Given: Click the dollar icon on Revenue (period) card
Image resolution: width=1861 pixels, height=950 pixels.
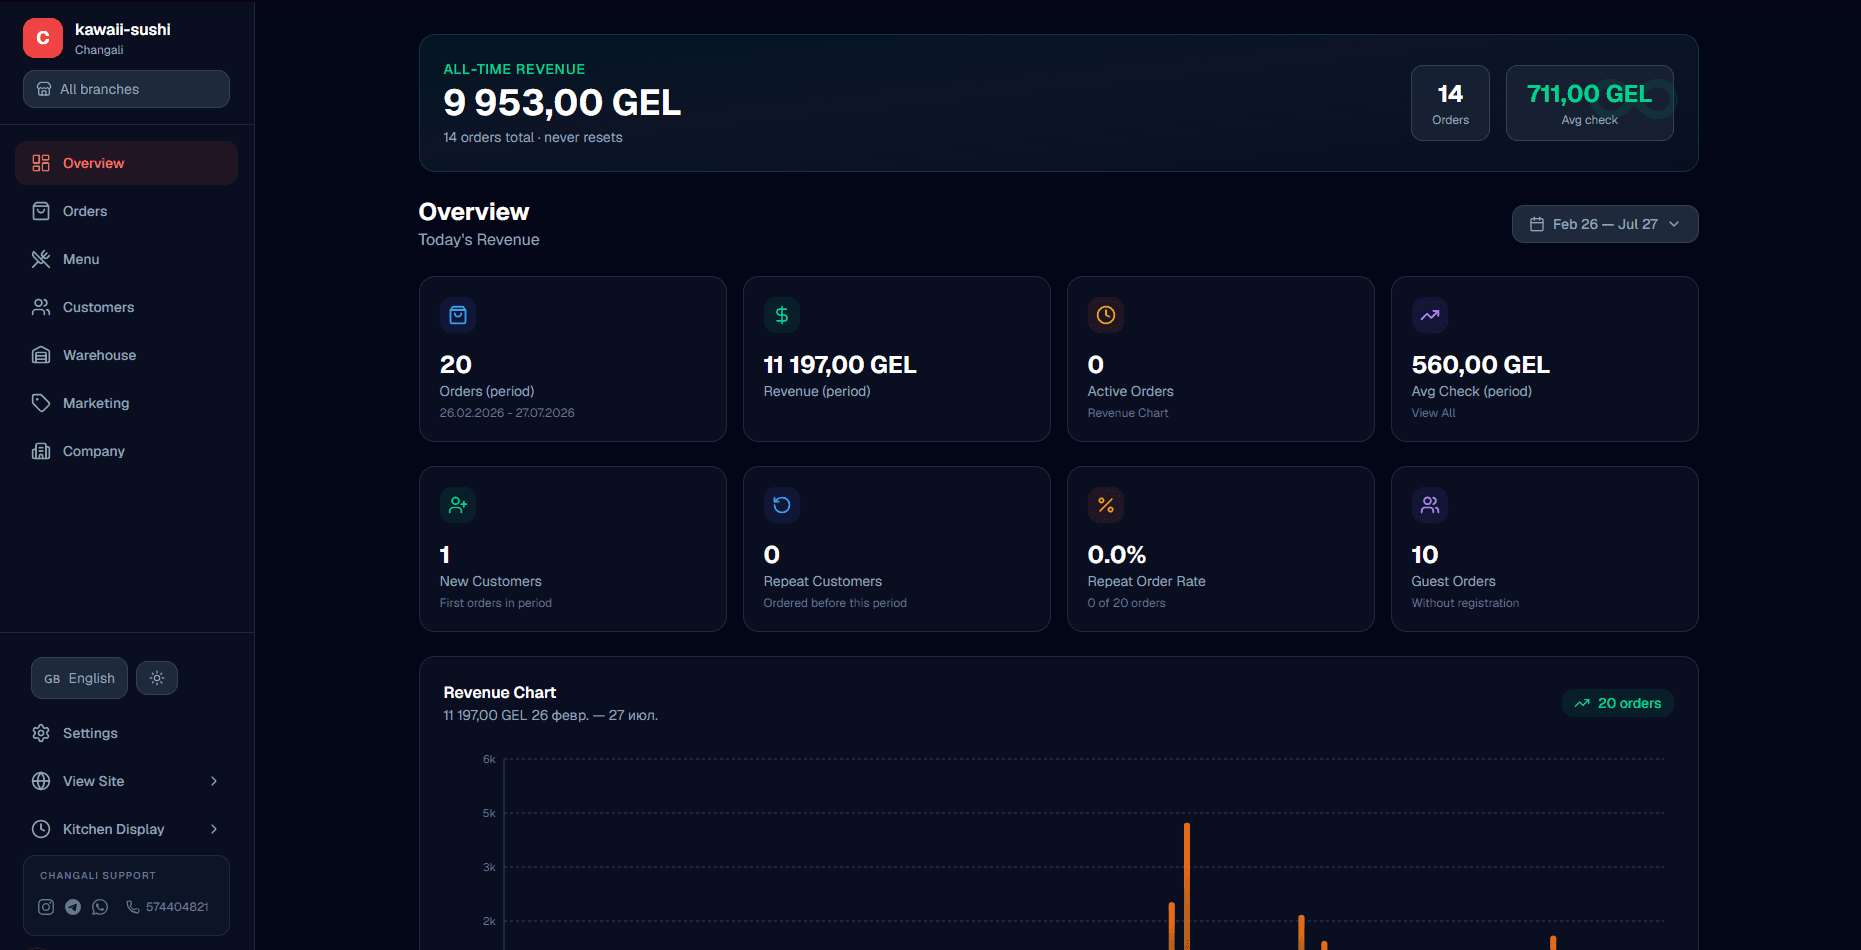Looking at the screenshot, I should coord(782,315).
